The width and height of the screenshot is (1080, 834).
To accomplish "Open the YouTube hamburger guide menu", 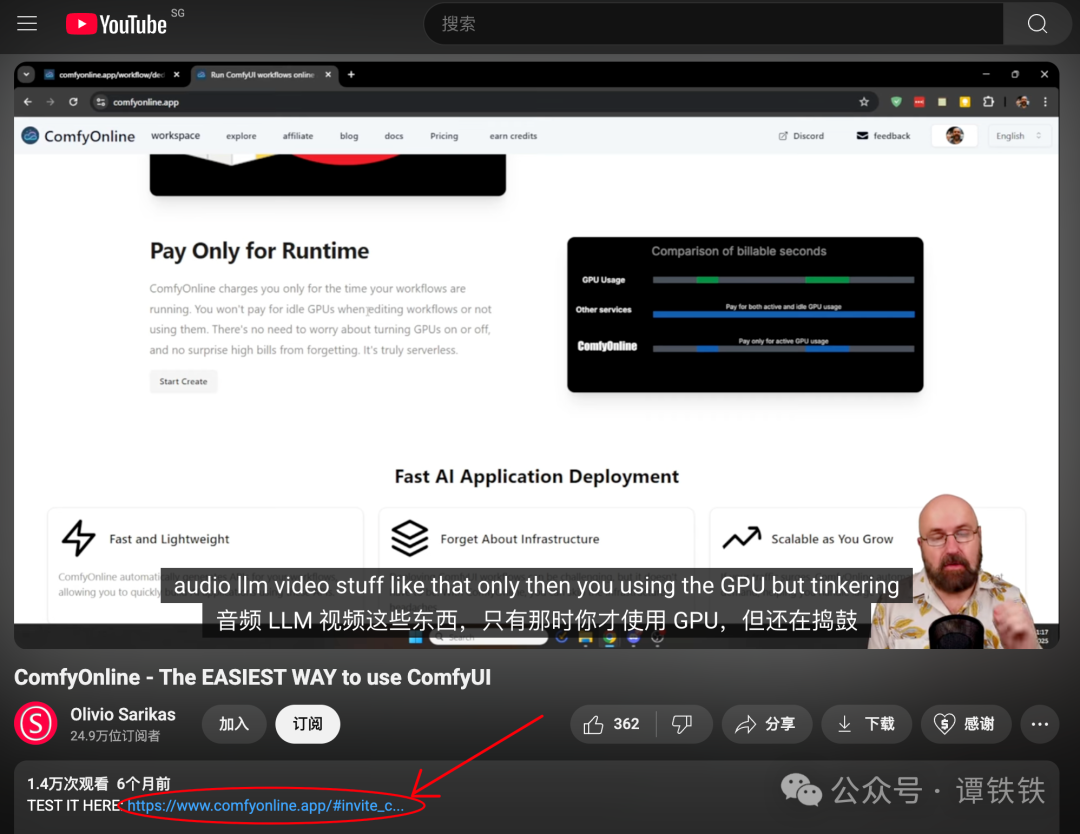I will point(27,23).
